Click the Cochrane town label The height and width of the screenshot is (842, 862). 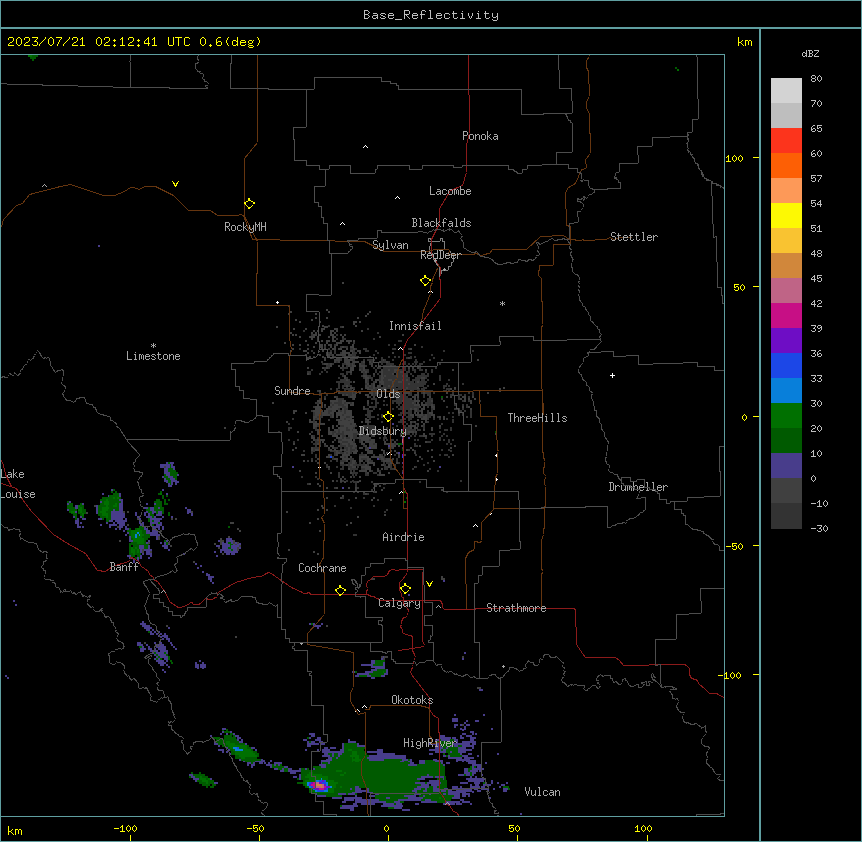click(x=322, y=568)
